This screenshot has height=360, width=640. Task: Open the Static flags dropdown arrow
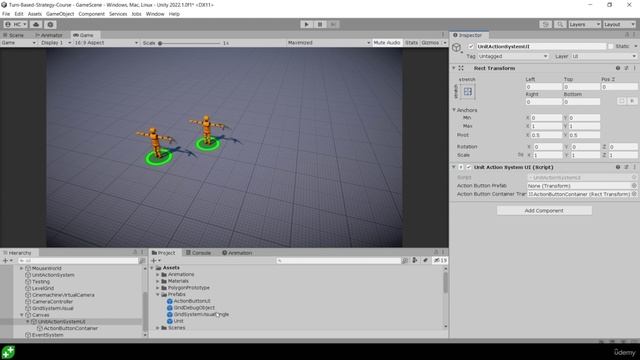[x=636, y=47]
